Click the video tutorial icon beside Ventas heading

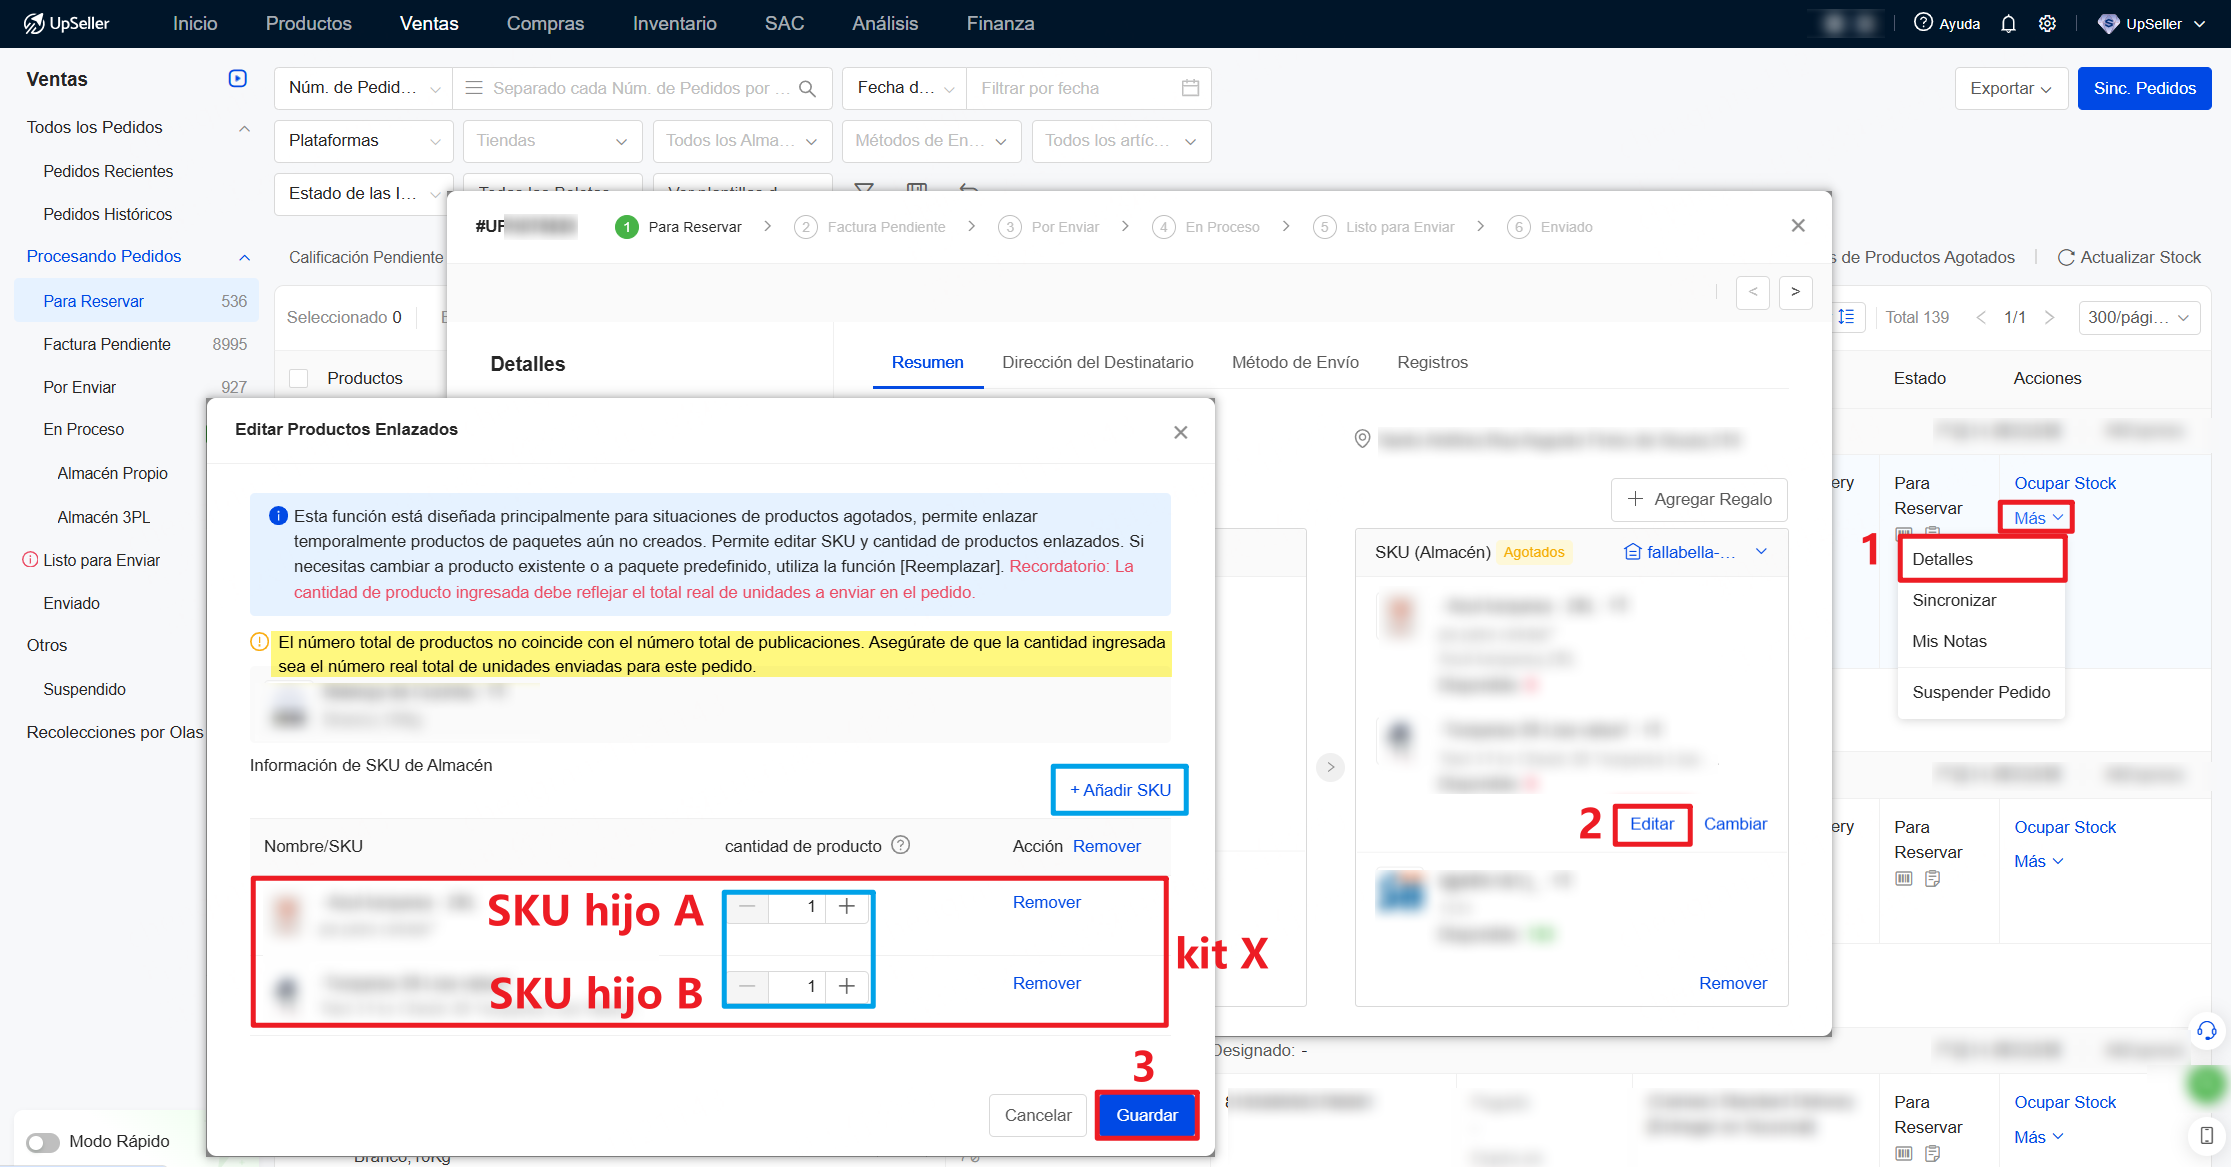click(x=238, y=78)
